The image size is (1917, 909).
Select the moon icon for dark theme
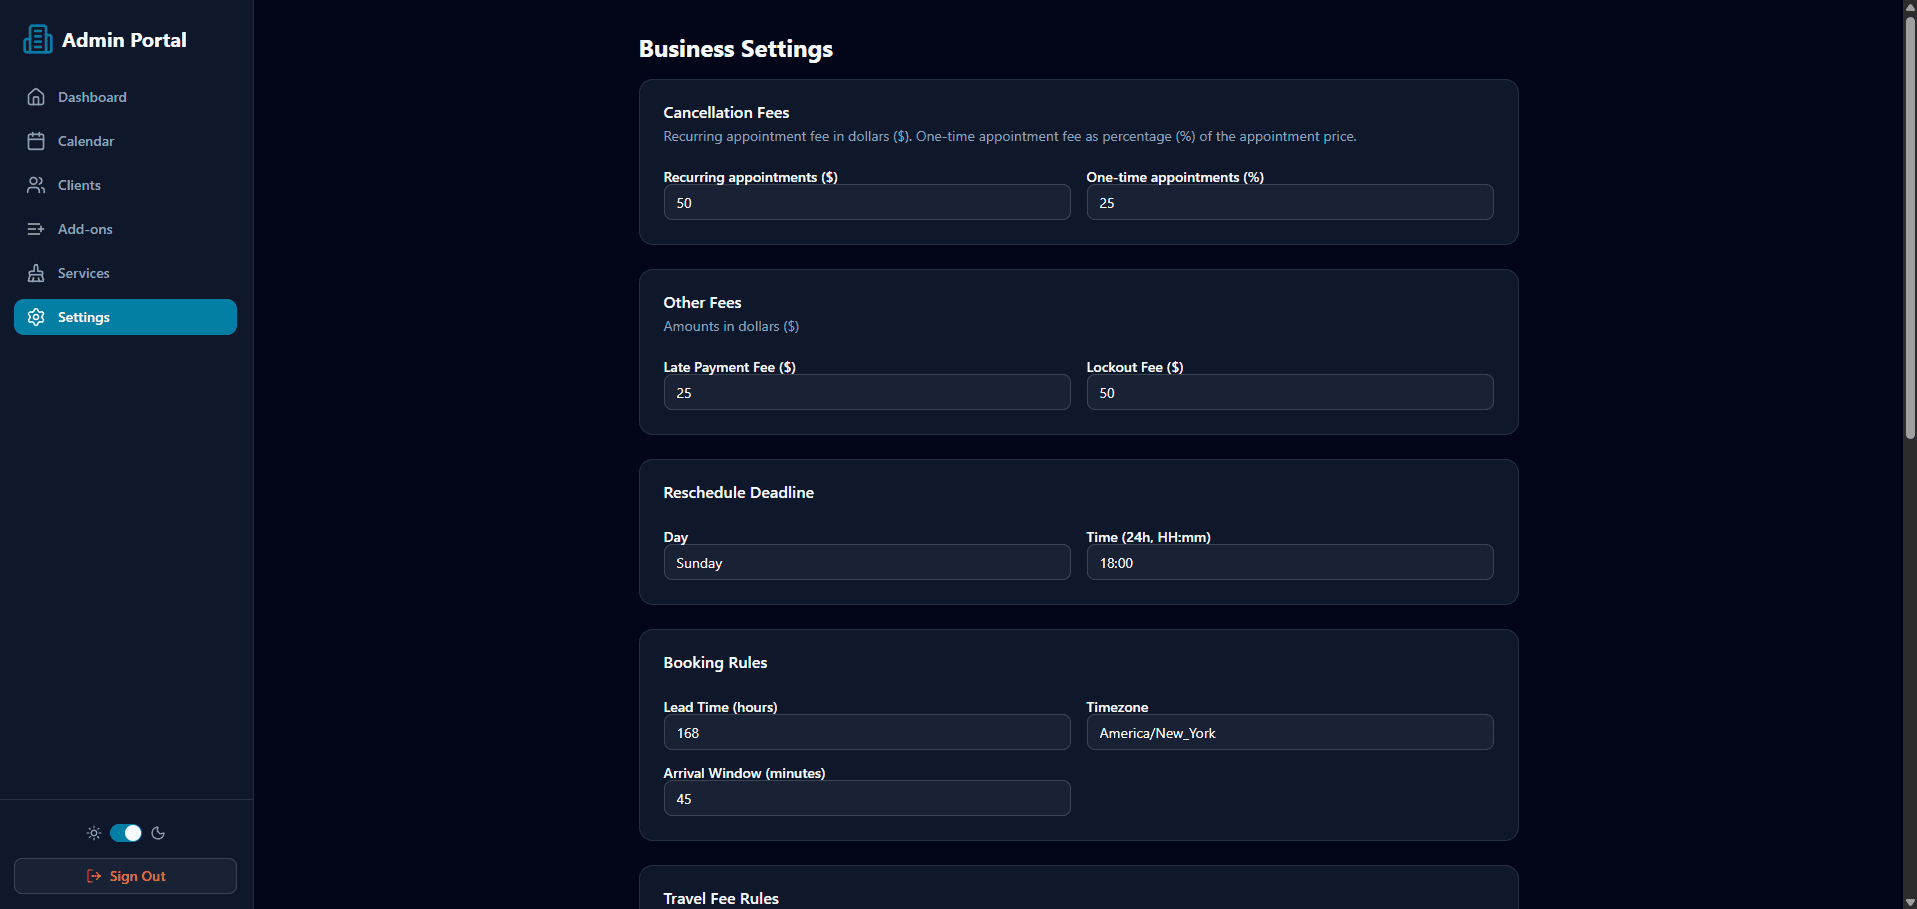[x=158, y=832]
